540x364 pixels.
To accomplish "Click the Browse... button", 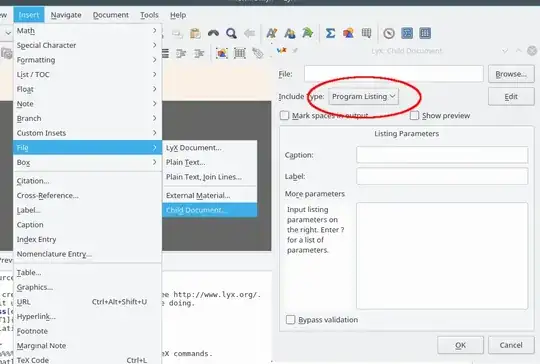I will pos(511,74).
